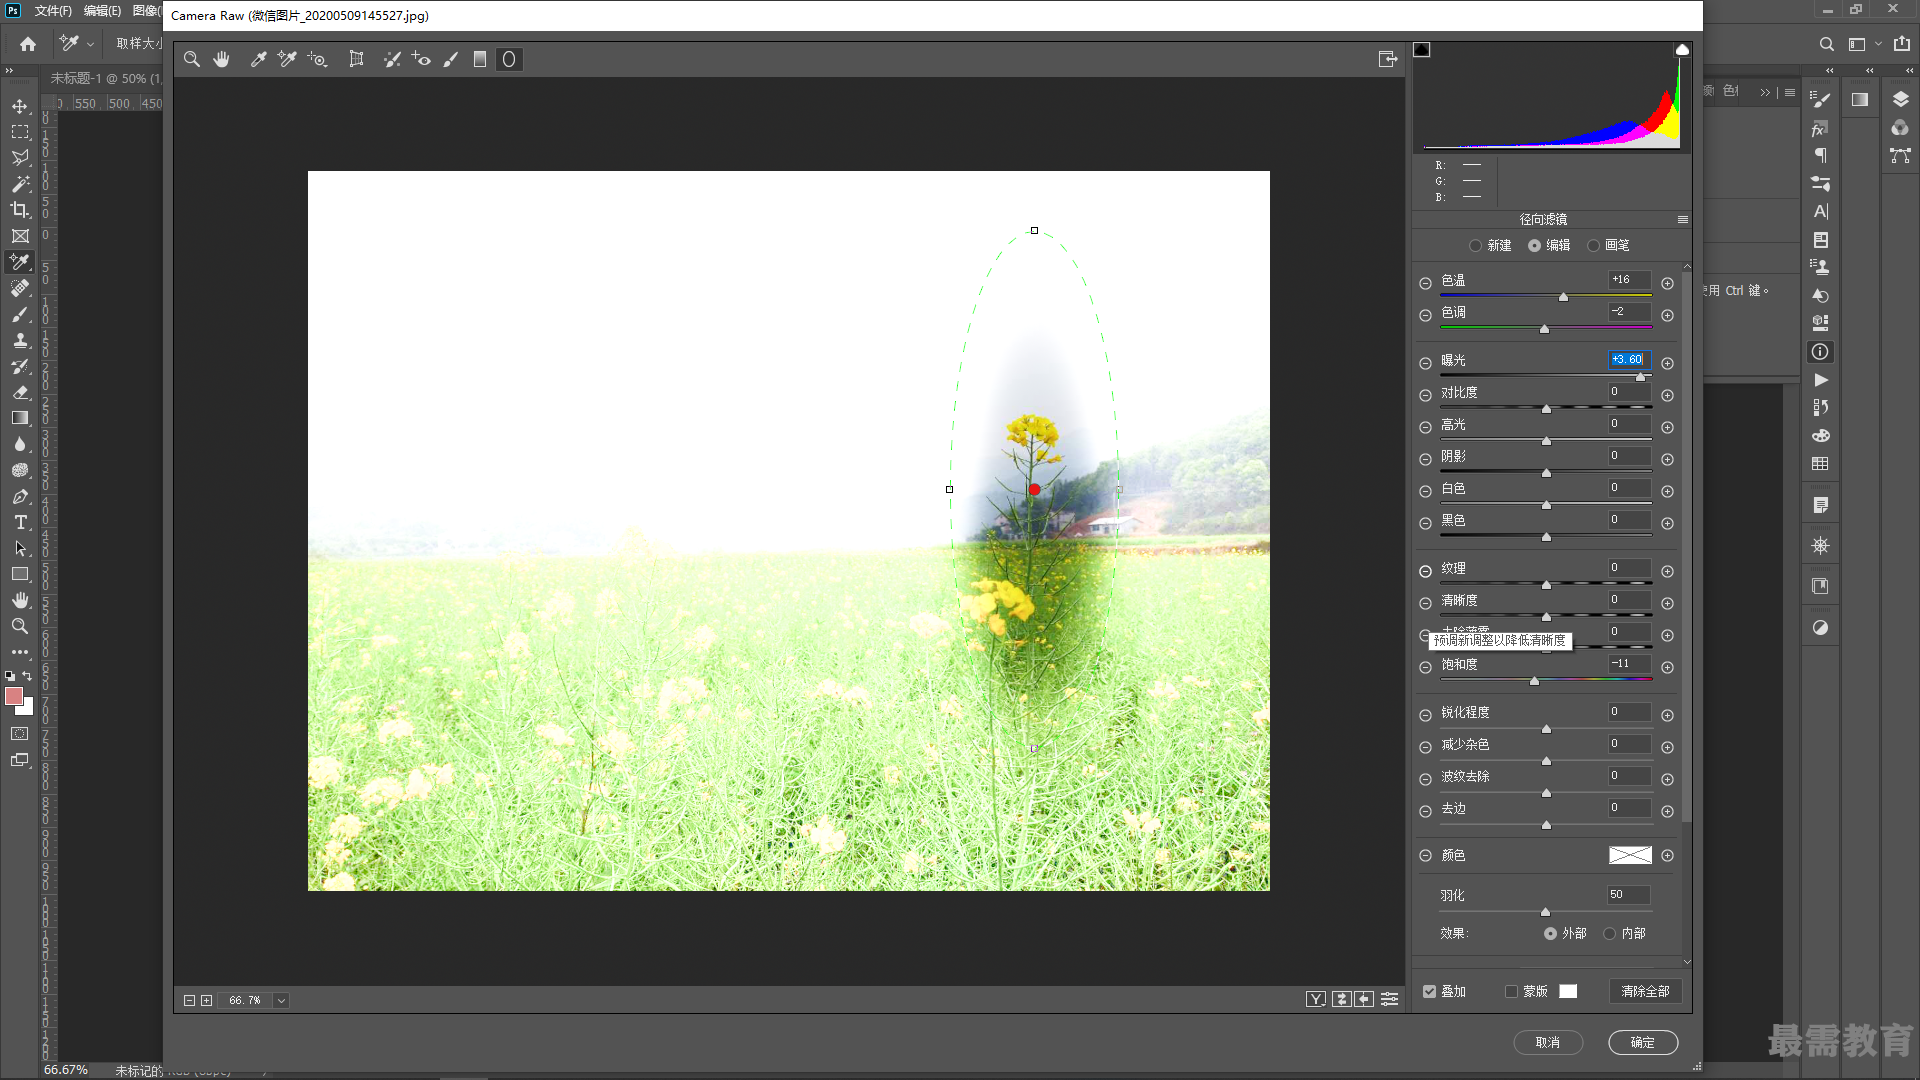Viewport: 1920px width, 1080px height.
Task: Decrease 色温 with minus button
Action: pyautogui.click(x=1425, y=284)
